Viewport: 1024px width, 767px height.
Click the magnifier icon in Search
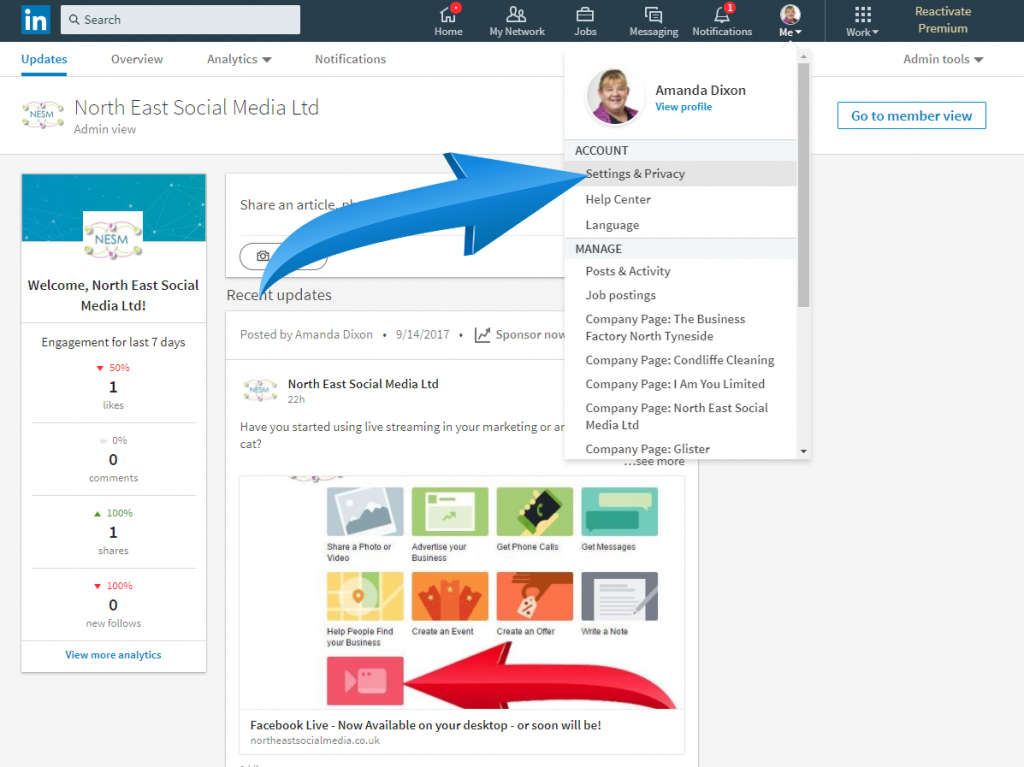[74, 20]
